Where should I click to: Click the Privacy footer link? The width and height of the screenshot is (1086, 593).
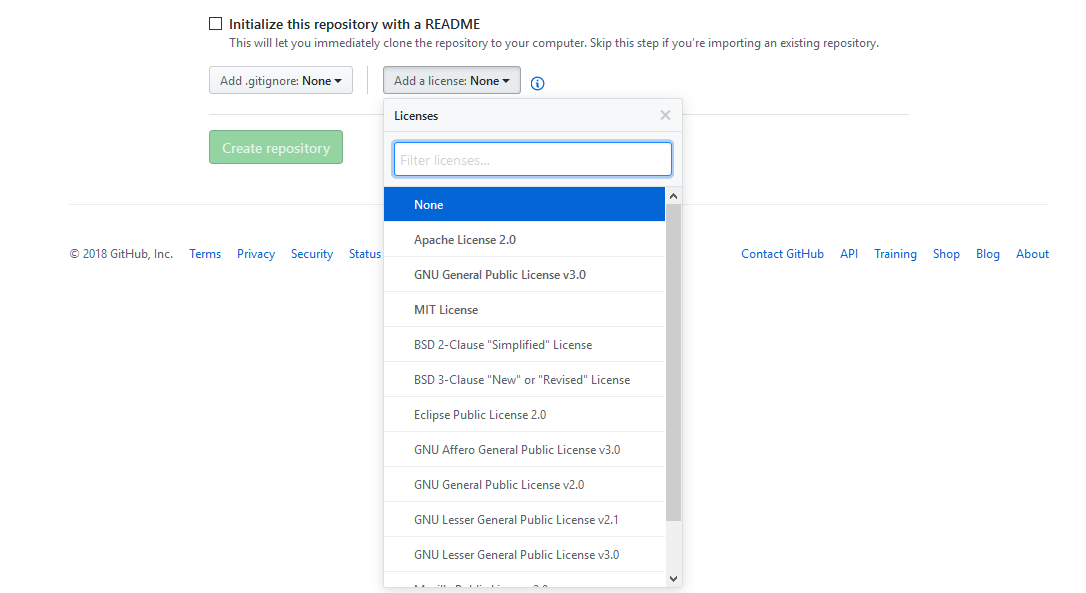256,253
